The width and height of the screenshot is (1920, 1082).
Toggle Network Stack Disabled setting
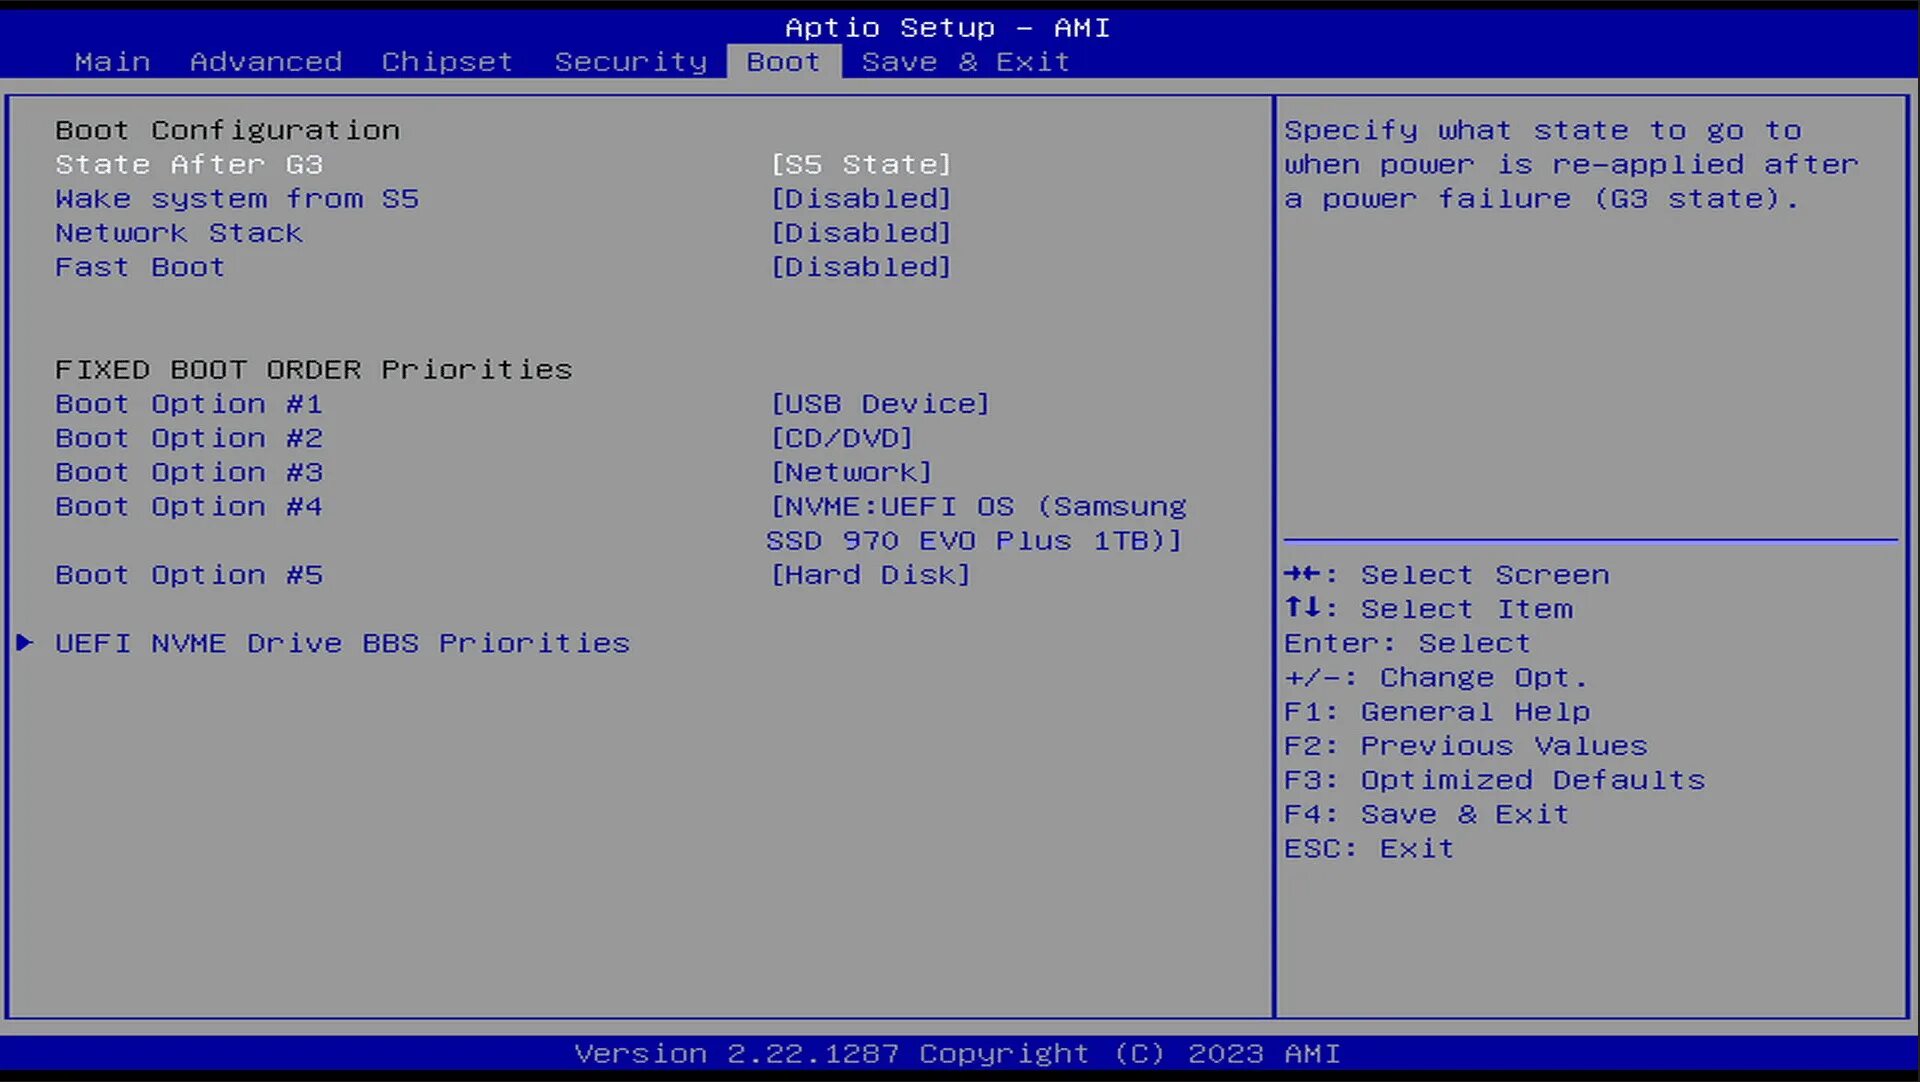tap(860, 233)
